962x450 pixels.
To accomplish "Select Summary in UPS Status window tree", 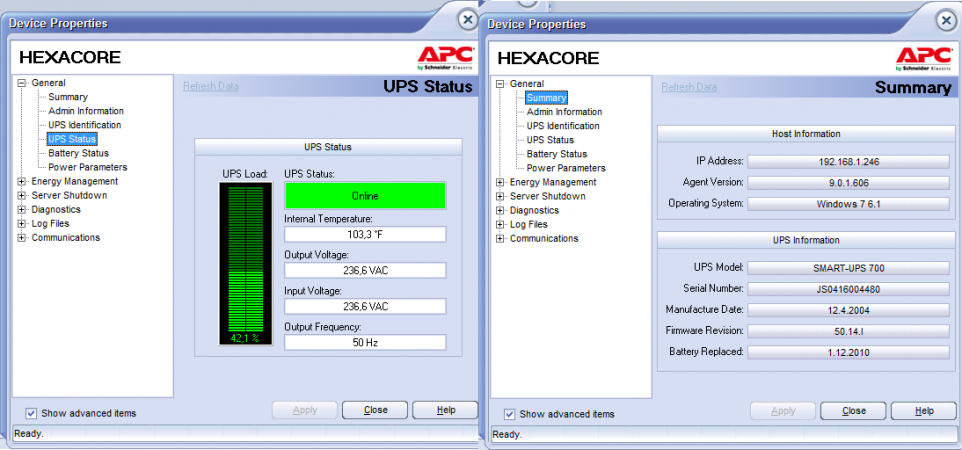I will click(68, 97).
